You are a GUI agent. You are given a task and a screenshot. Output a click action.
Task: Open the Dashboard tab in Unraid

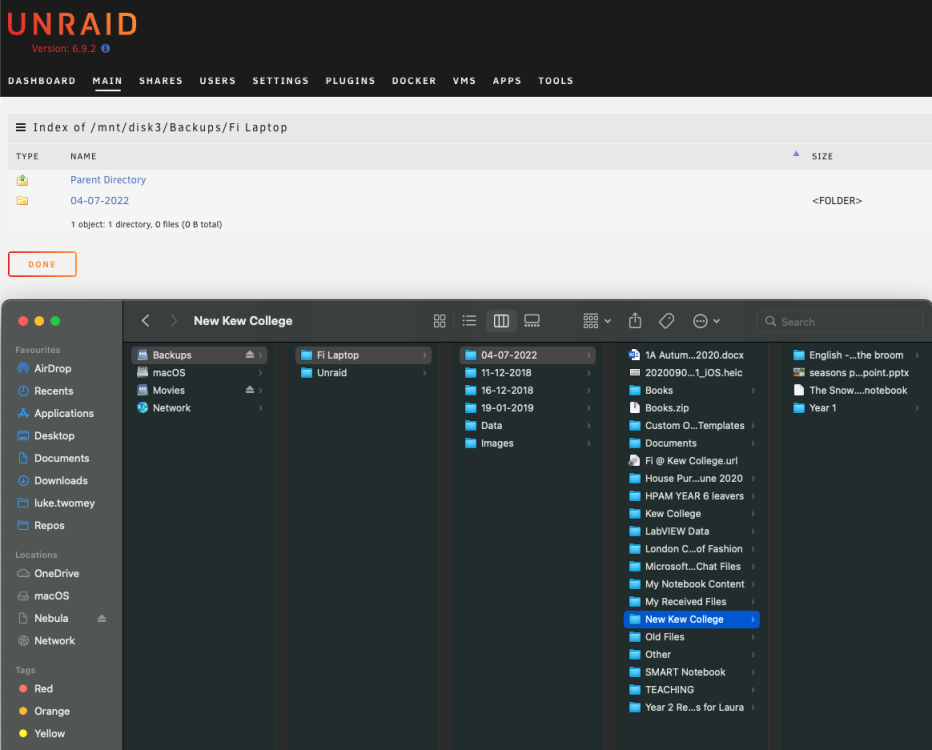[x=42, y=81]
